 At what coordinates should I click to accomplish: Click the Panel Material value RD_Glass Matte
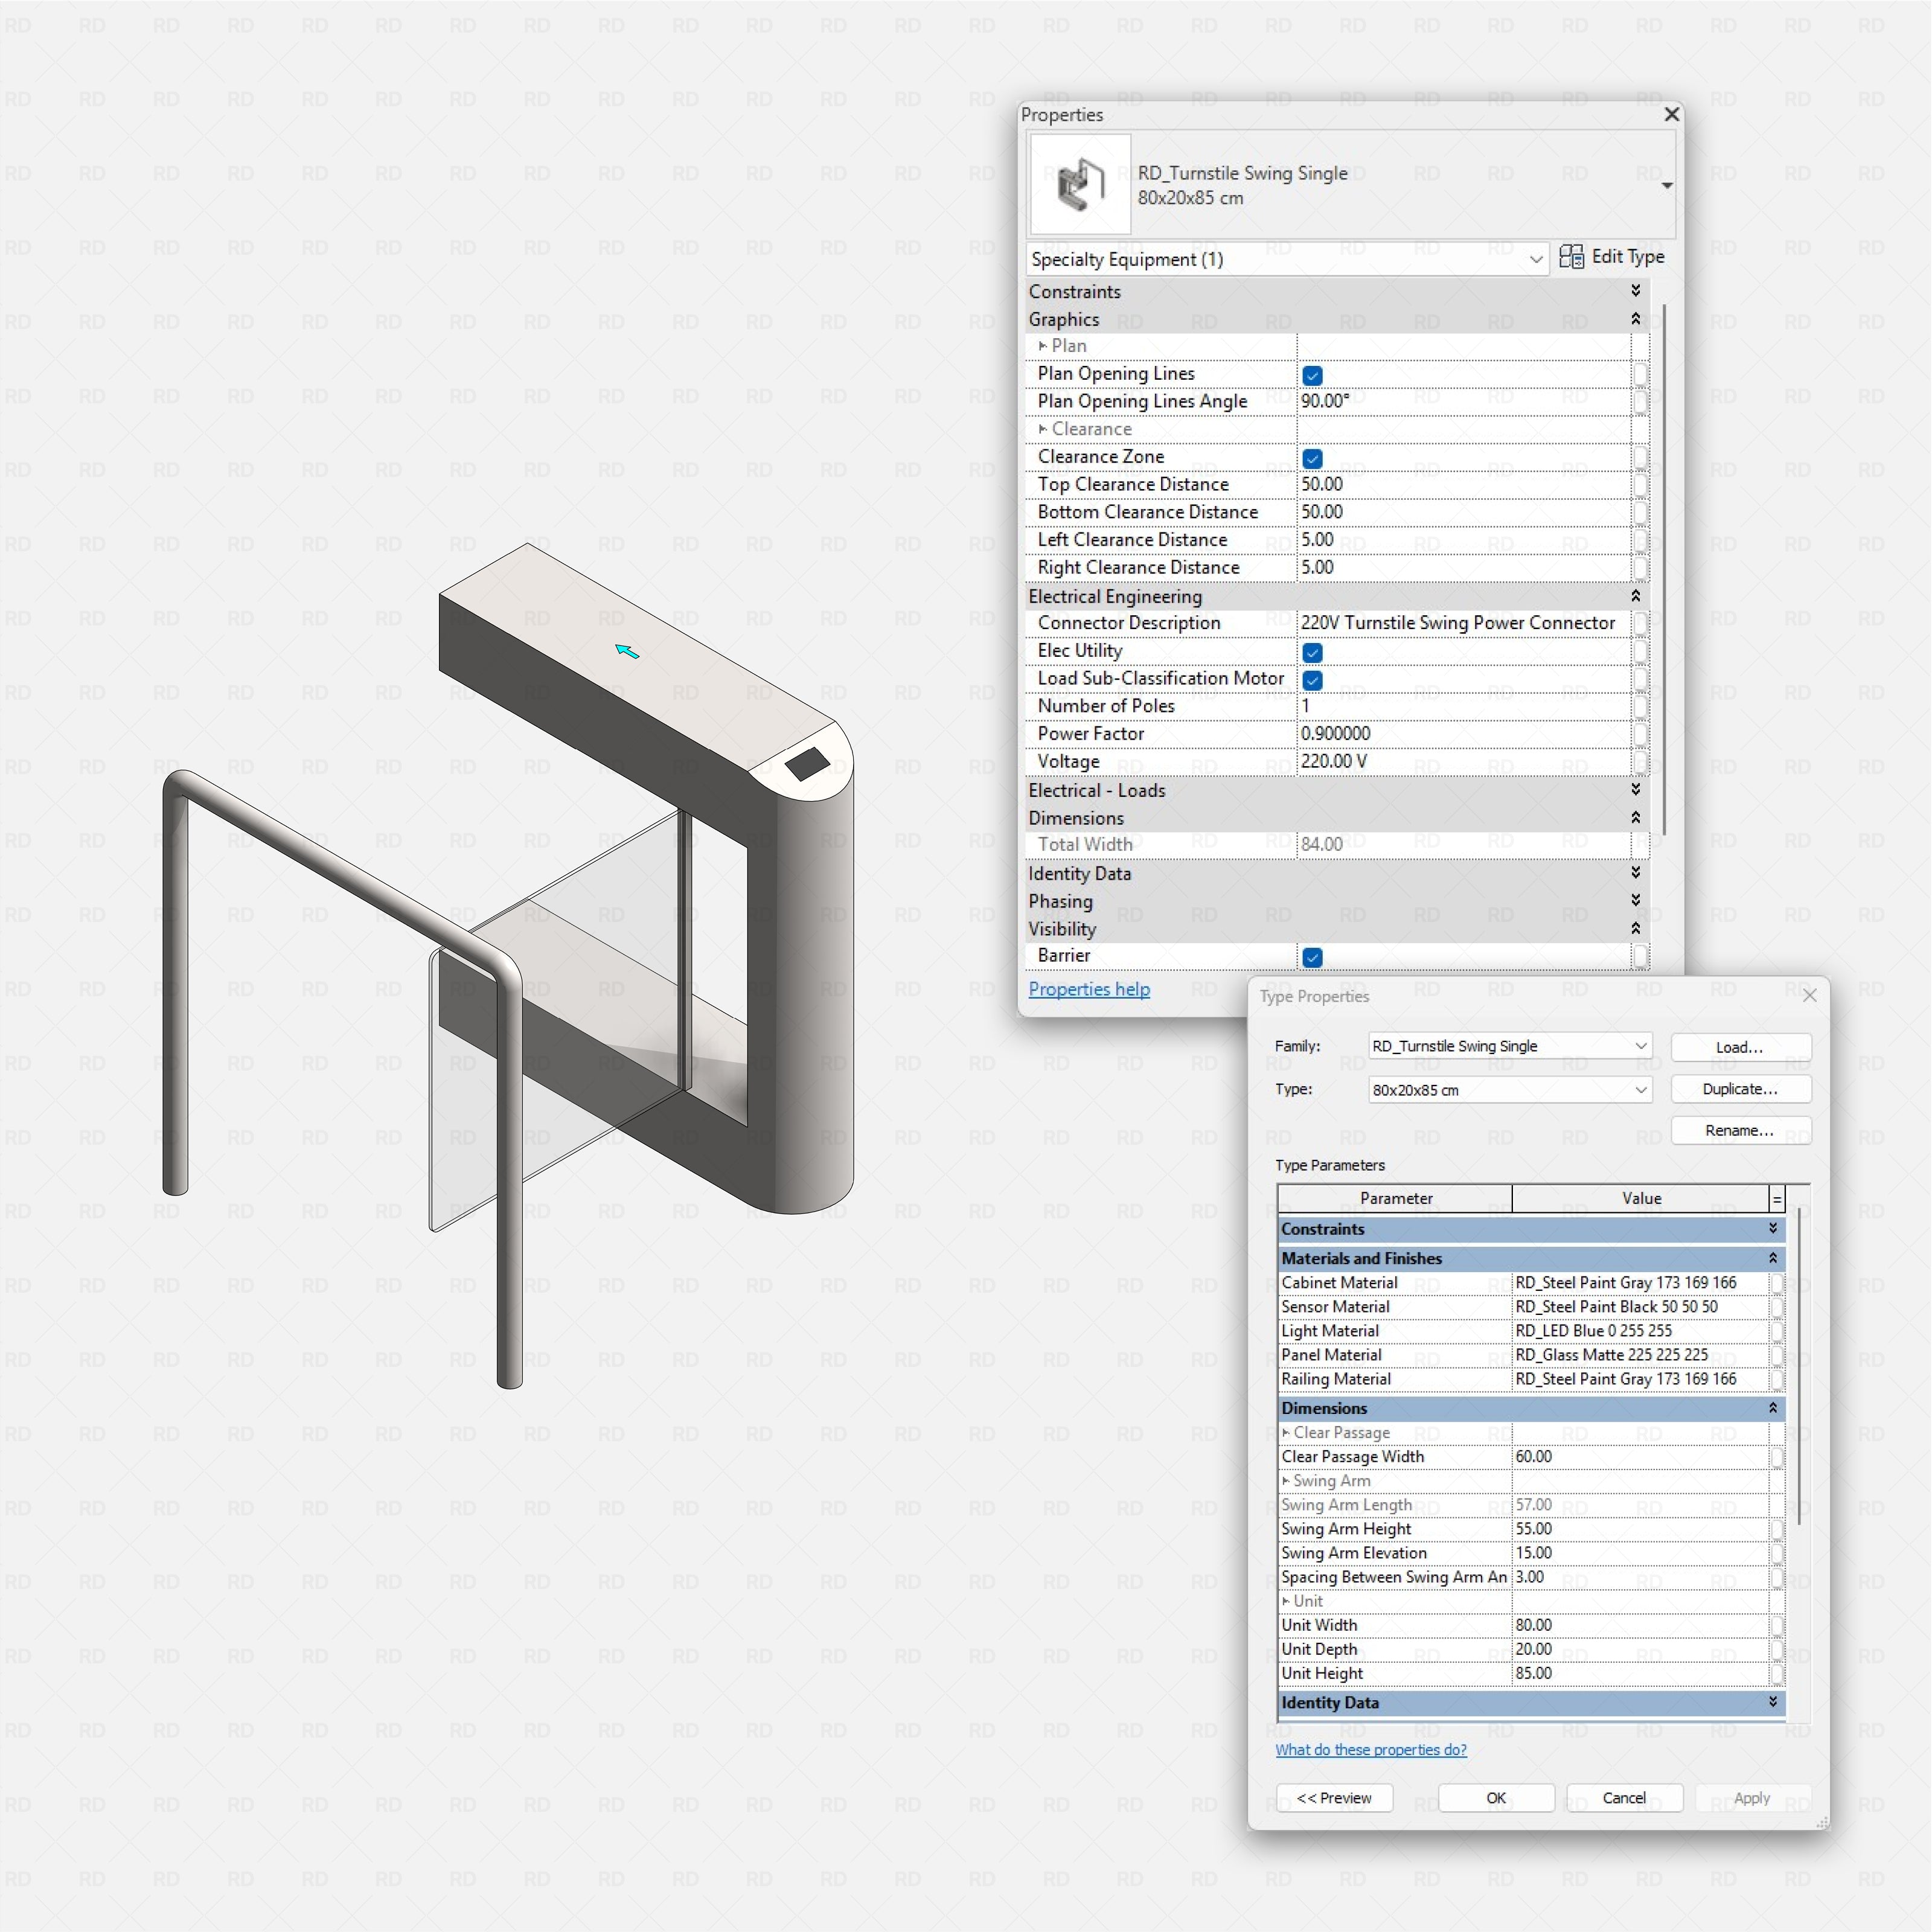1641,1355
